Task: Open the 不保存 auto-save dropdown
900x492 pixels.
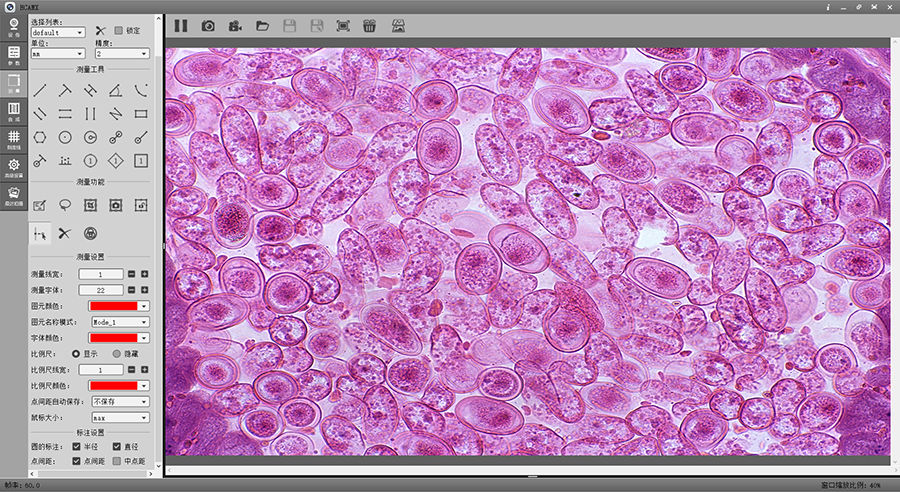Action: [121, 401]
